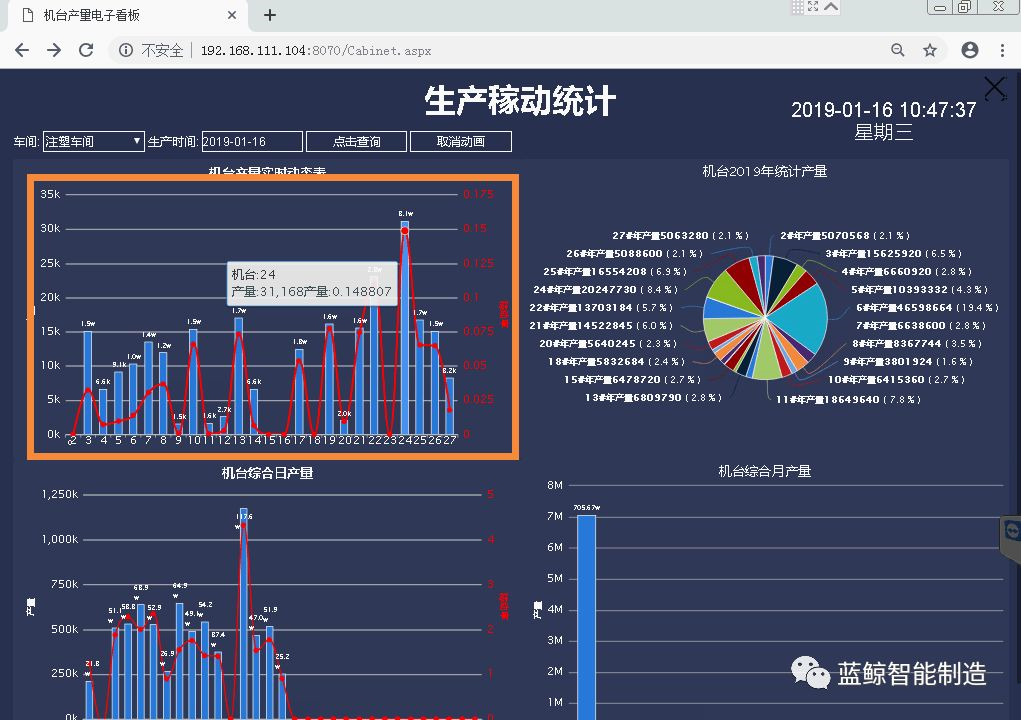Viewport: 1021px width, 720px height.
Task: Click the 705.67w monthly output bar
Action: tap(587, 617)
